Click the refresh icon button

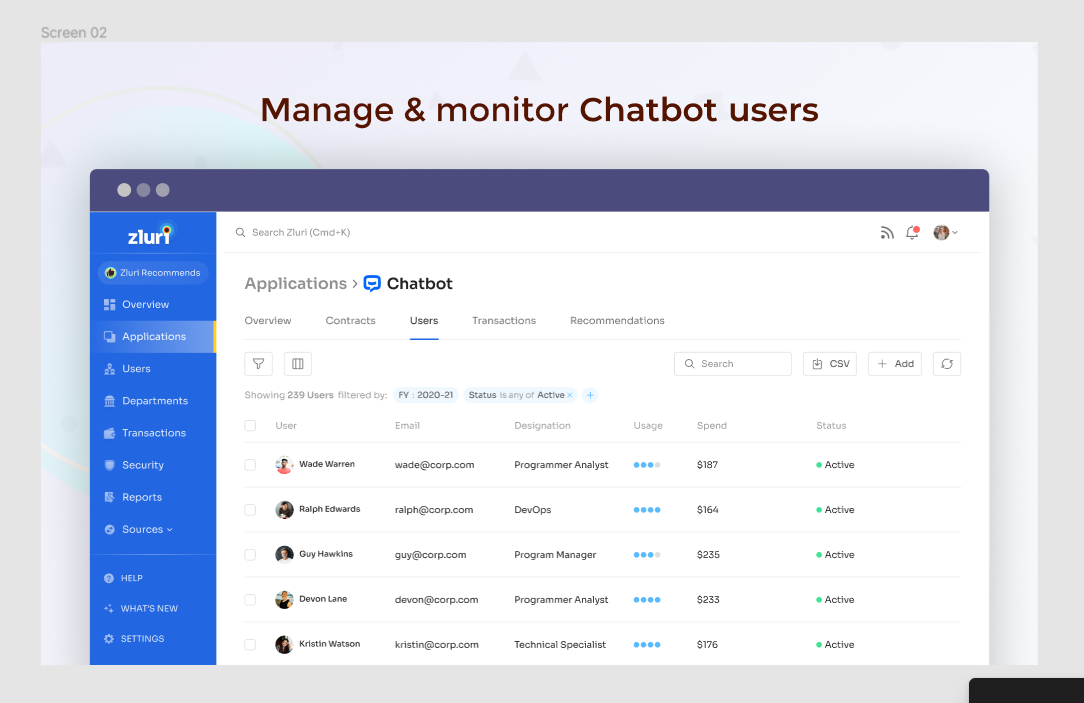[947, 364]
